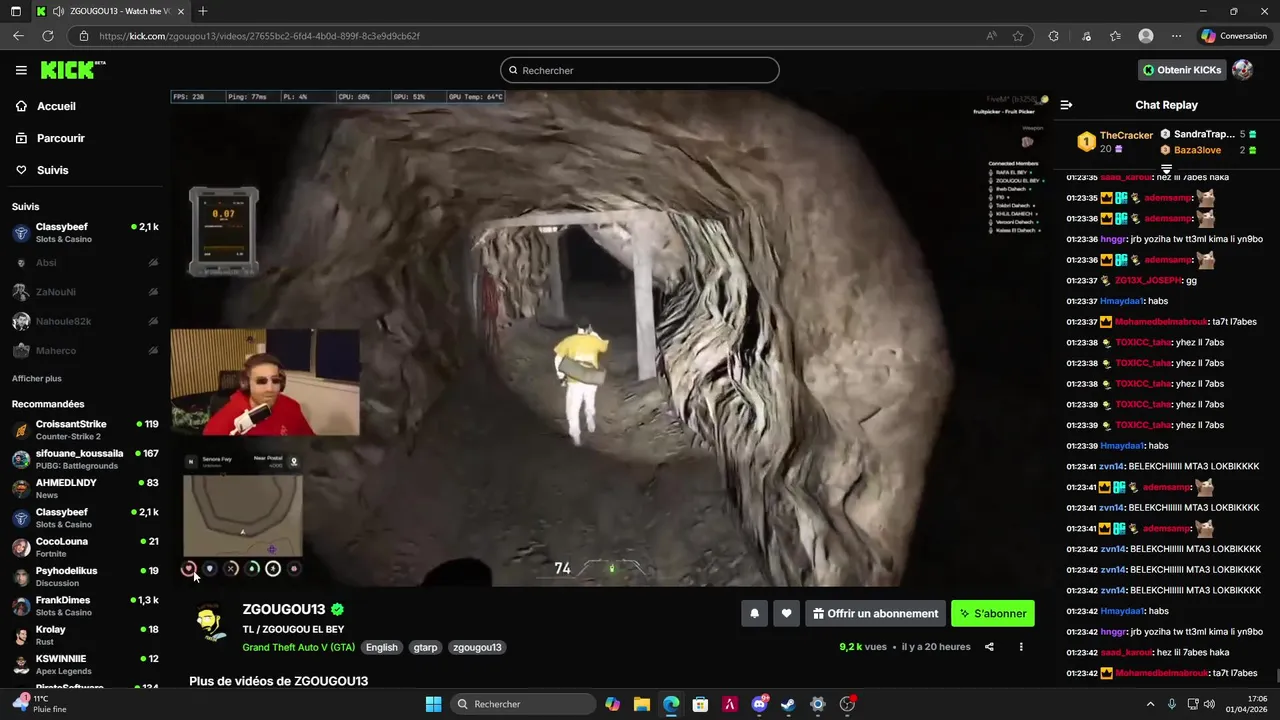Click the video player area
Image resolution: width=1280 pixels, height=720 pixels.
pyautogui.click(x=610, y=338)
